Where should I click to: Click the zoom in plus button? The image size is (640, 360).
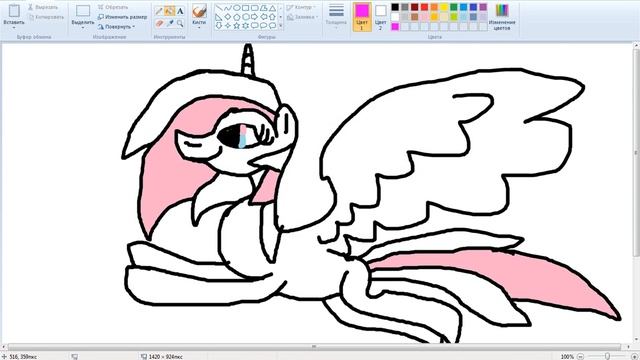[x=635, y=356]
